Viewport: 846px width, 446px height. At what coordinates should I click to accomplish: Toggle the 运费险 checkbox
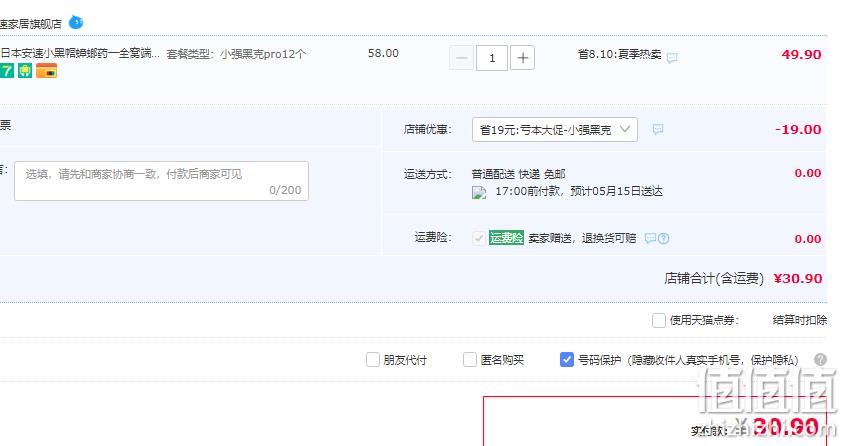(x=478, y=238)
